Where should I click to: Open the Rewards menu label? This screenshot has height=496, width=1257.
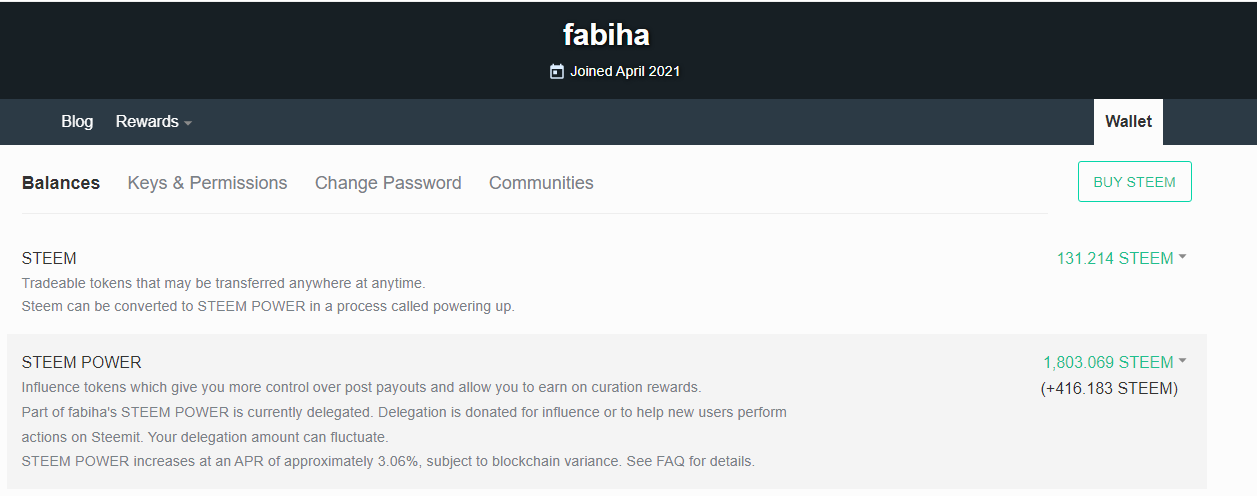(x=147, y=121)
